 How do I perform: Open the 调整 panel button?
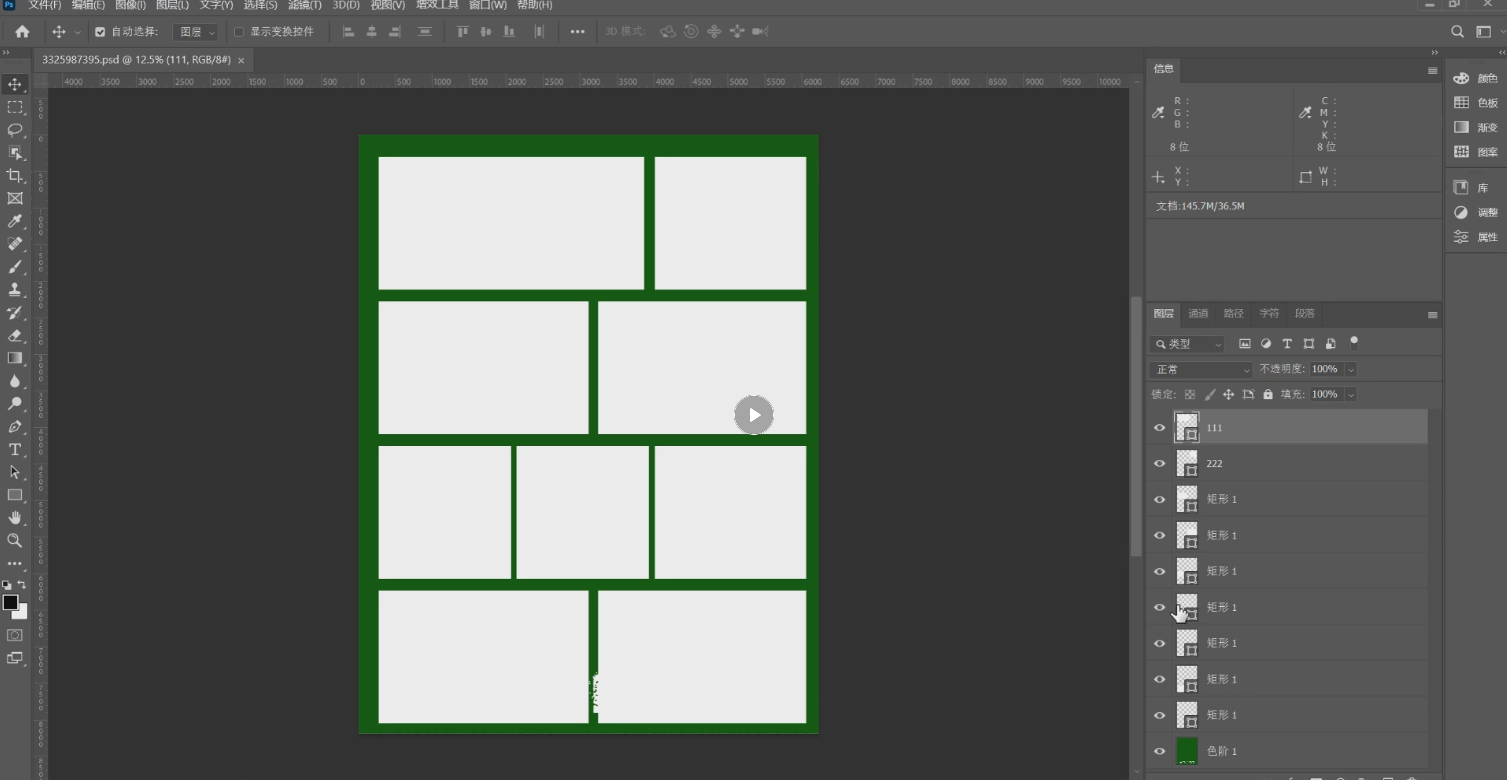point(1476,212)
